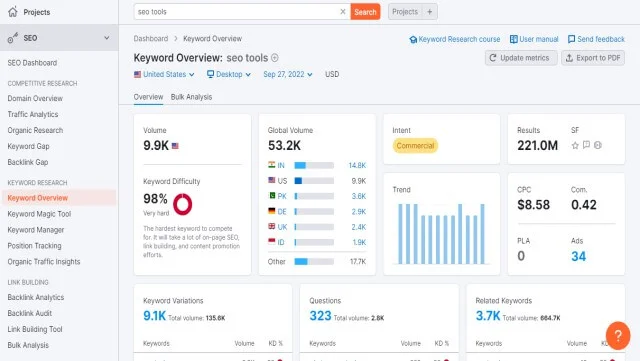This screenshot has width=640, height=361.
Task: Click the $8.58 CPC value
Action: pyautogui.click(x=533, y=205)
